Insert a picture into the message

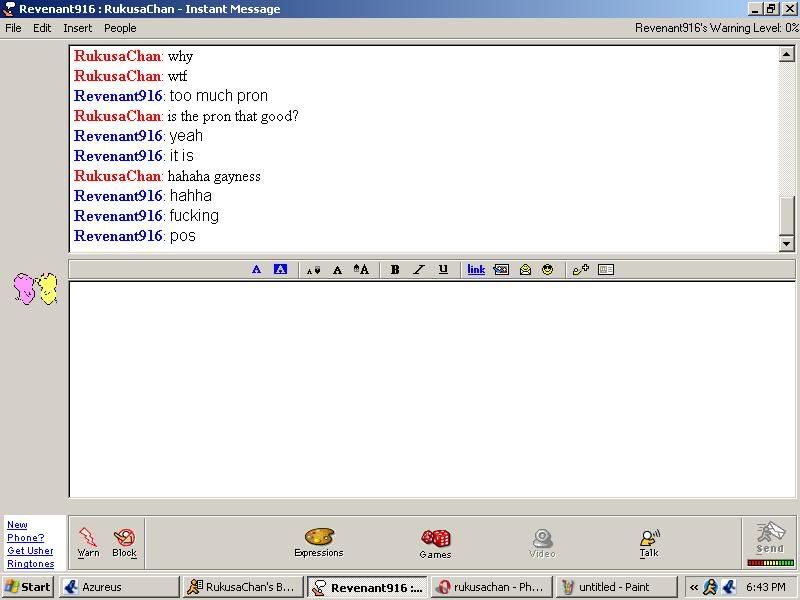(501, 269)
